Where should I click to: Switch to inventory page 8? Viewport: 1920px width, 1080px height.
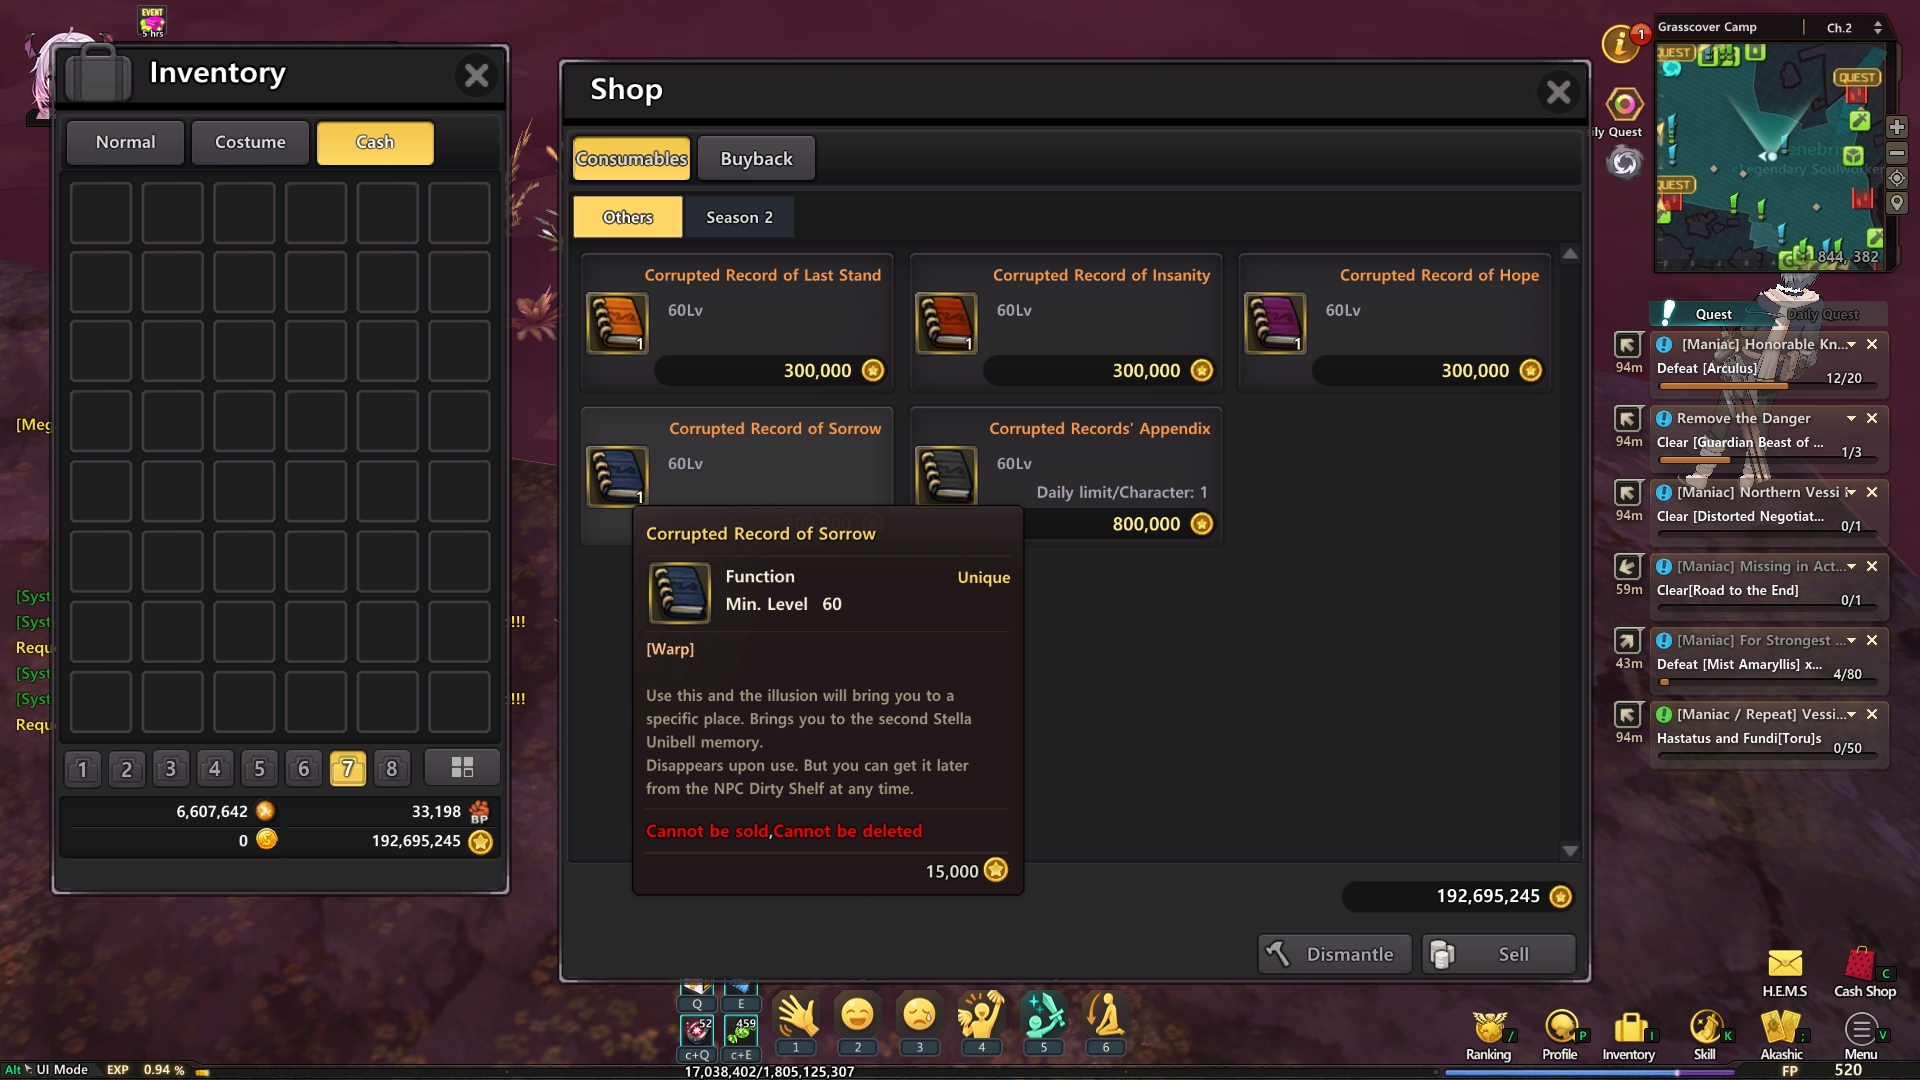click(x=391, y=769)
